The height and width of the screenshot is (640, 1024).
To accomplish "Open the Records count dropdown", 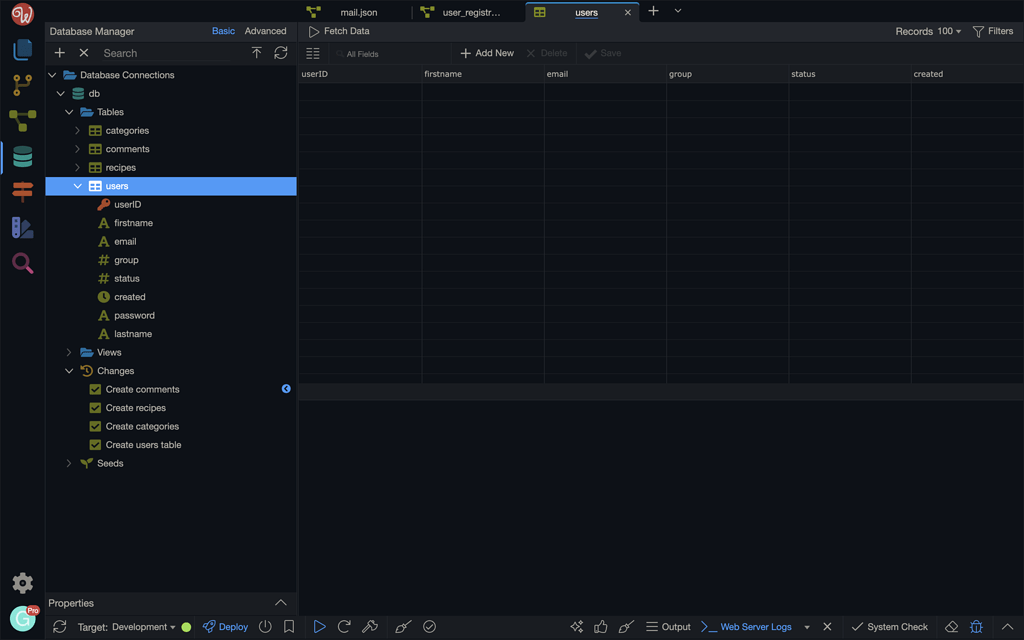I will (x=928, y=31).
